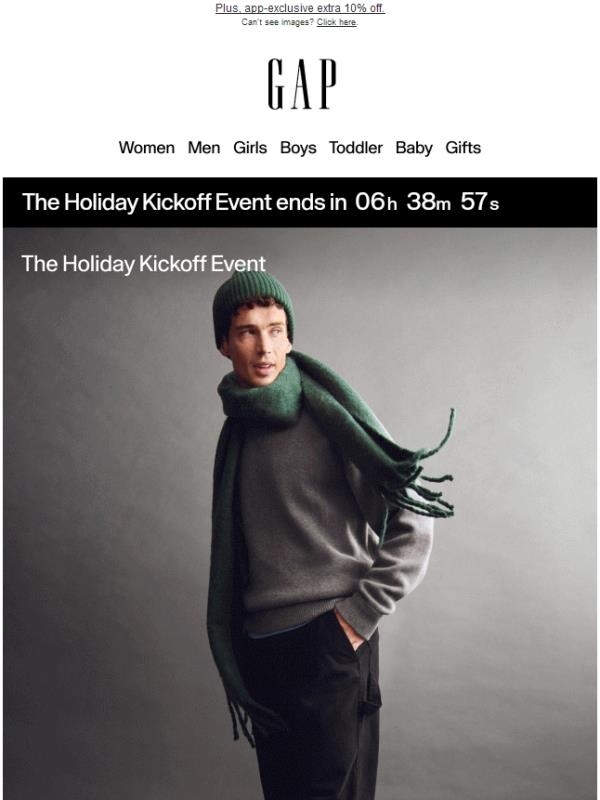Click the 'Can't see images?' text
The height and width of the screenshot is (800, 600).
coord(278,22)
